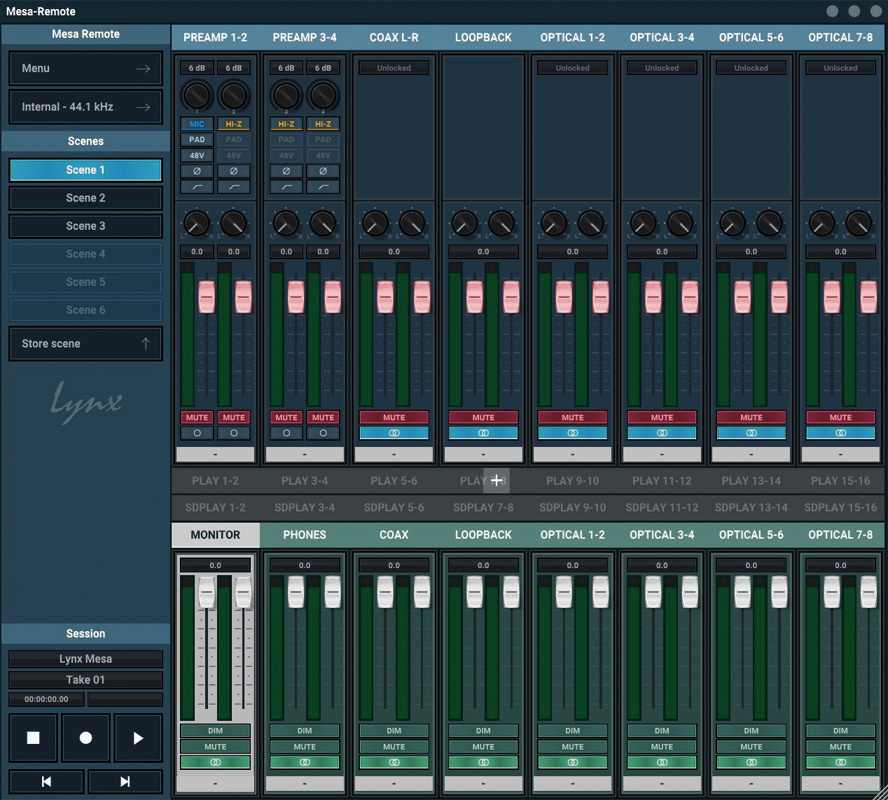The width and height of the screenshot is (888, 800).
Task: Expand the Store scene option
Action: click(x=86, y=344)
